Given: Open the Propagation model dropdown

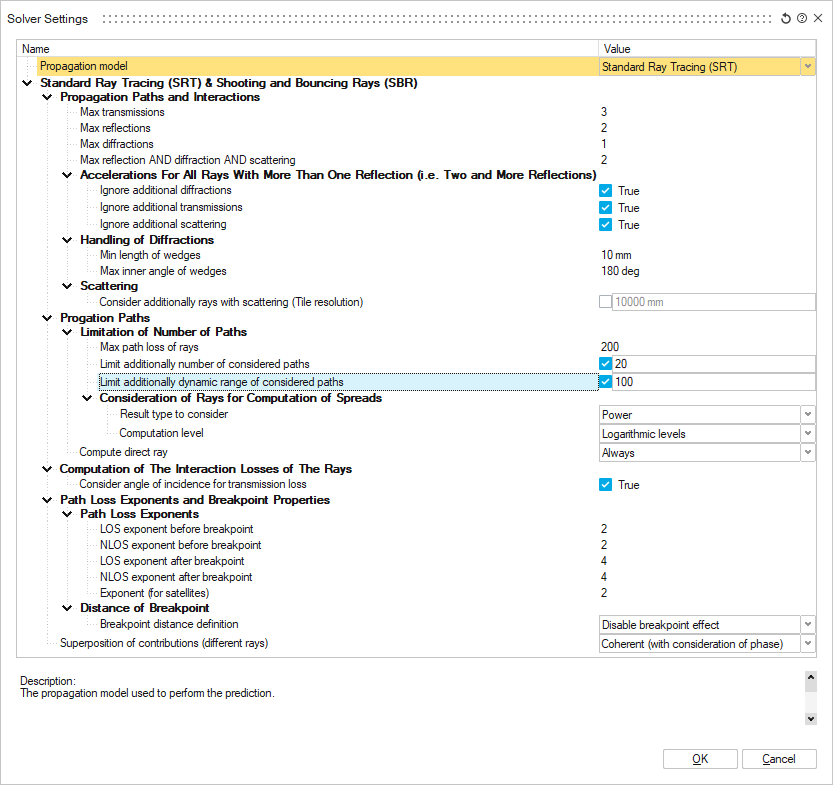Looking at the screenshot, I should coord(807,67).
